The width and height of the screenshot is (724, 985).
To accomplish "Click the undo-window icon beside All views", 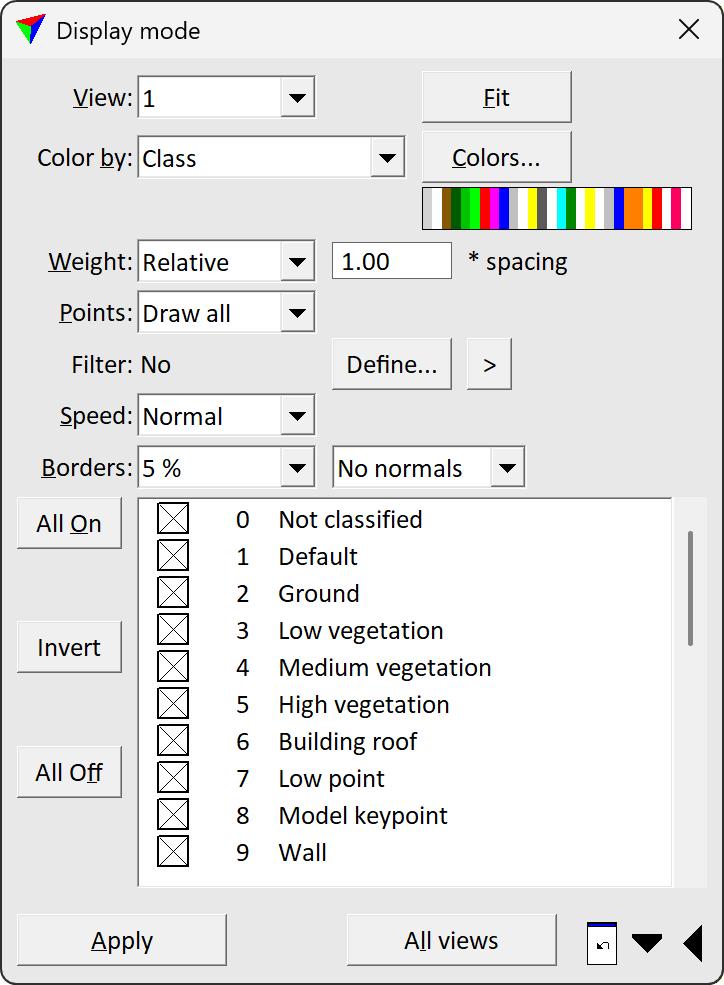I will 602,943.
